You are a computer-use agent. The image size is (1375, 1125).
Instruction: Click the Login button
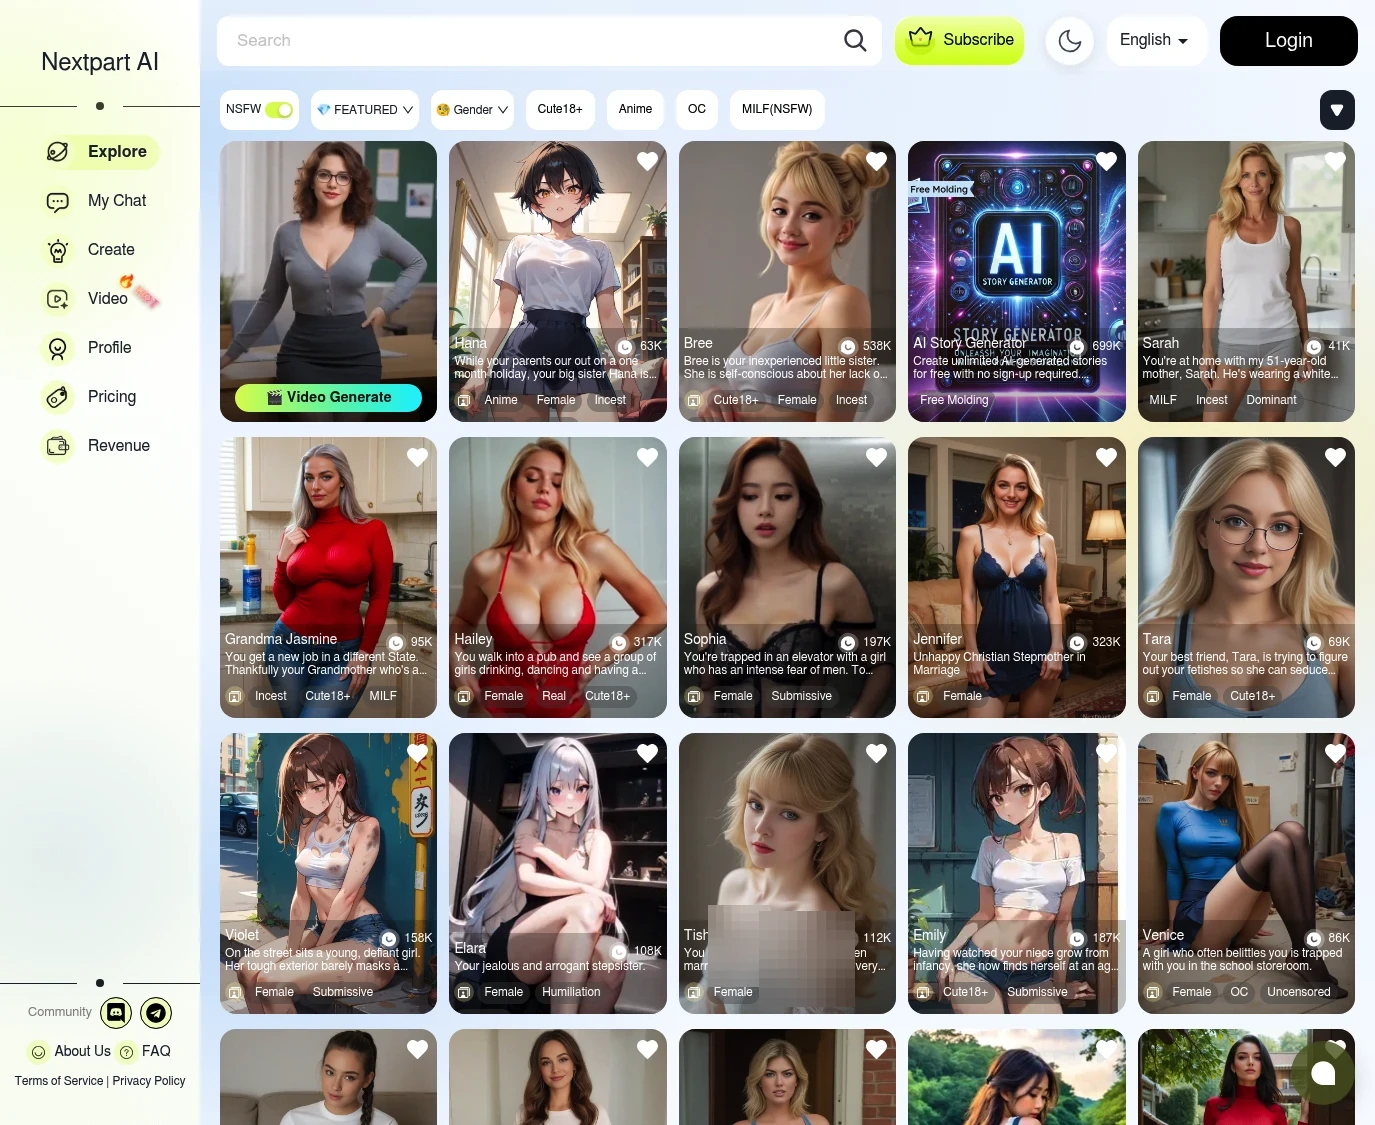coord(1289,41)
